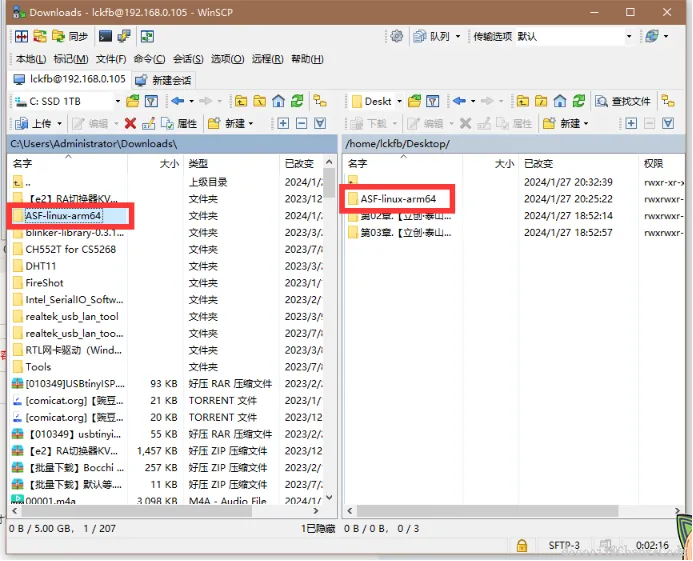Open the 帮助(H) menu
Screen dimensions: 693x561
[x=307, y=59]
